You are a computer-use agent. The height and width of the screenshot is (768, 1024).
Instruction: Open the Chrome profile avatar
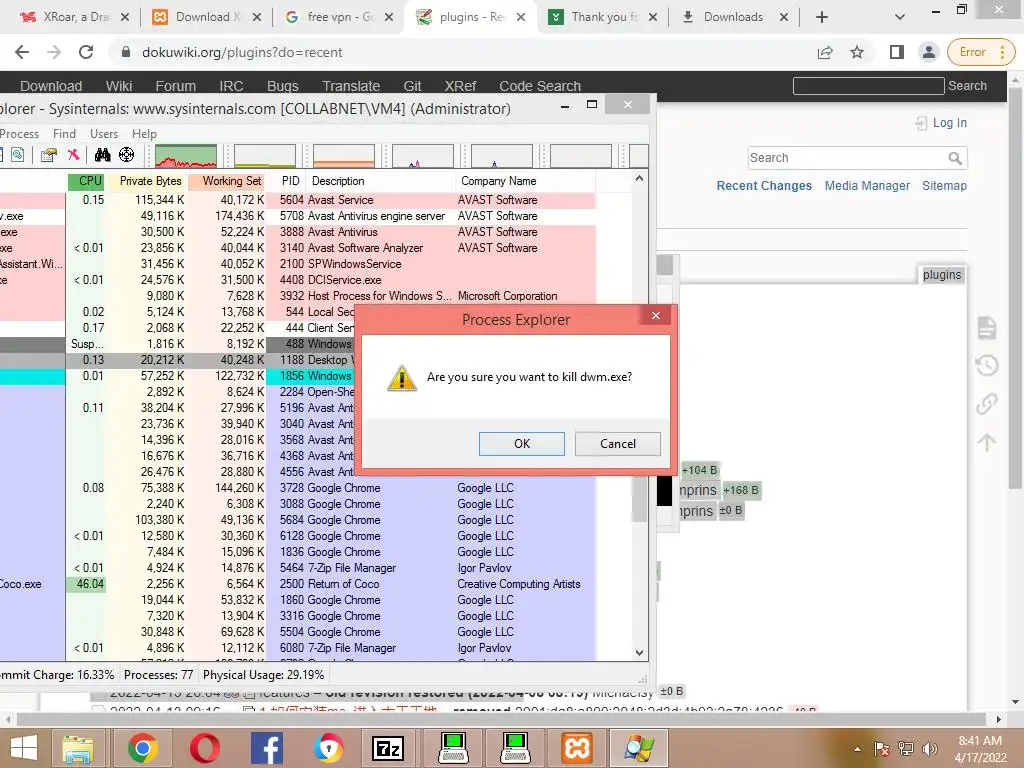click(928, 52)
